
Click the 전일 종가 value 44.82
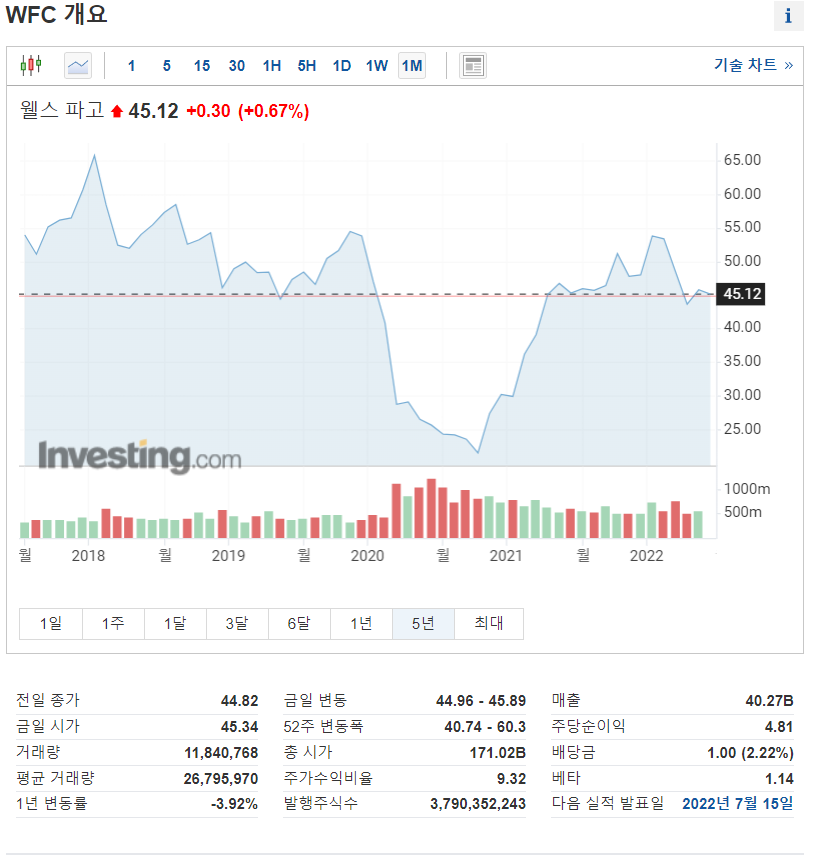(240, 701)
